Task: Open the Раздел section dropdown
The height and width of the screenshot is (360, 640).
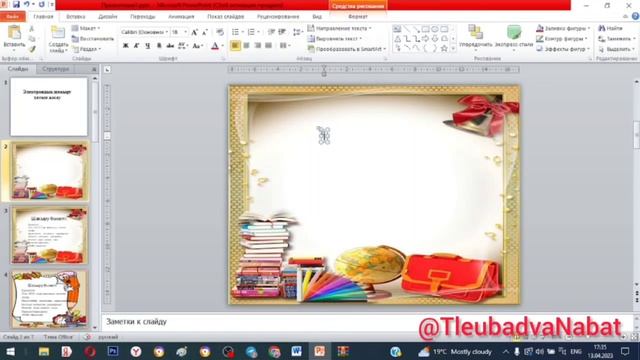Action: pos(87,49)
